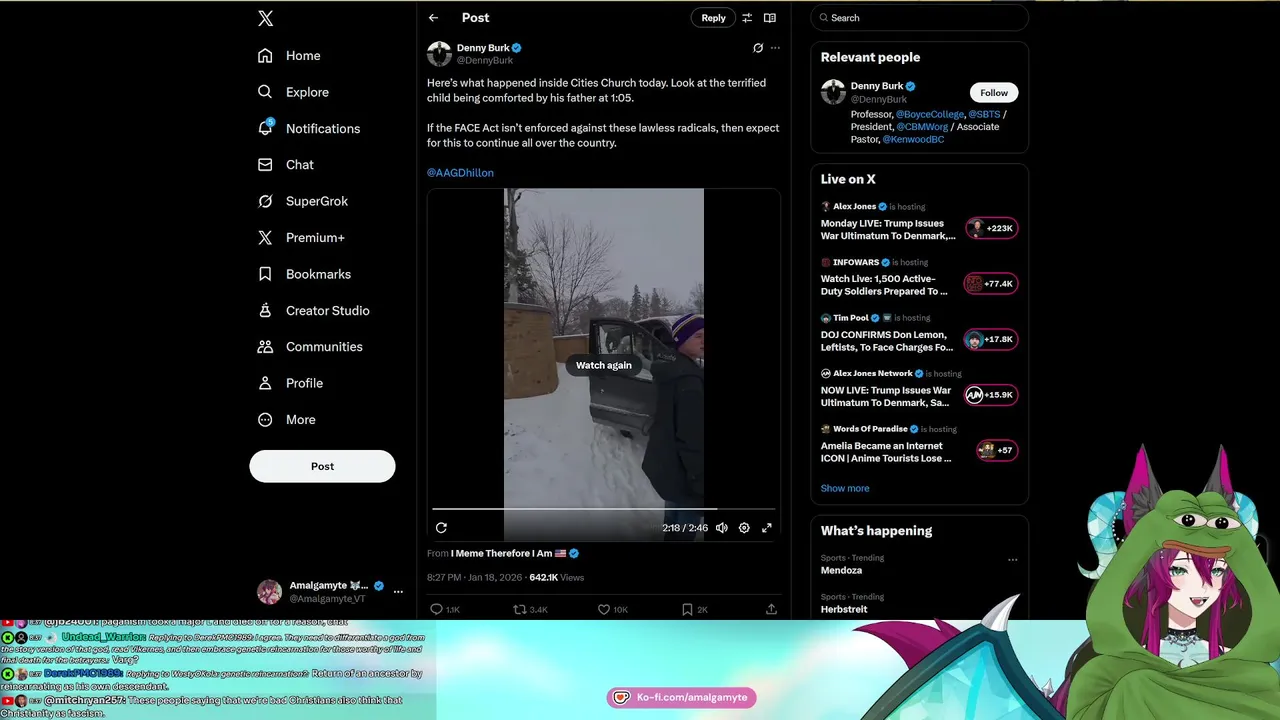Click the large Post button

[x=322, y=466]
